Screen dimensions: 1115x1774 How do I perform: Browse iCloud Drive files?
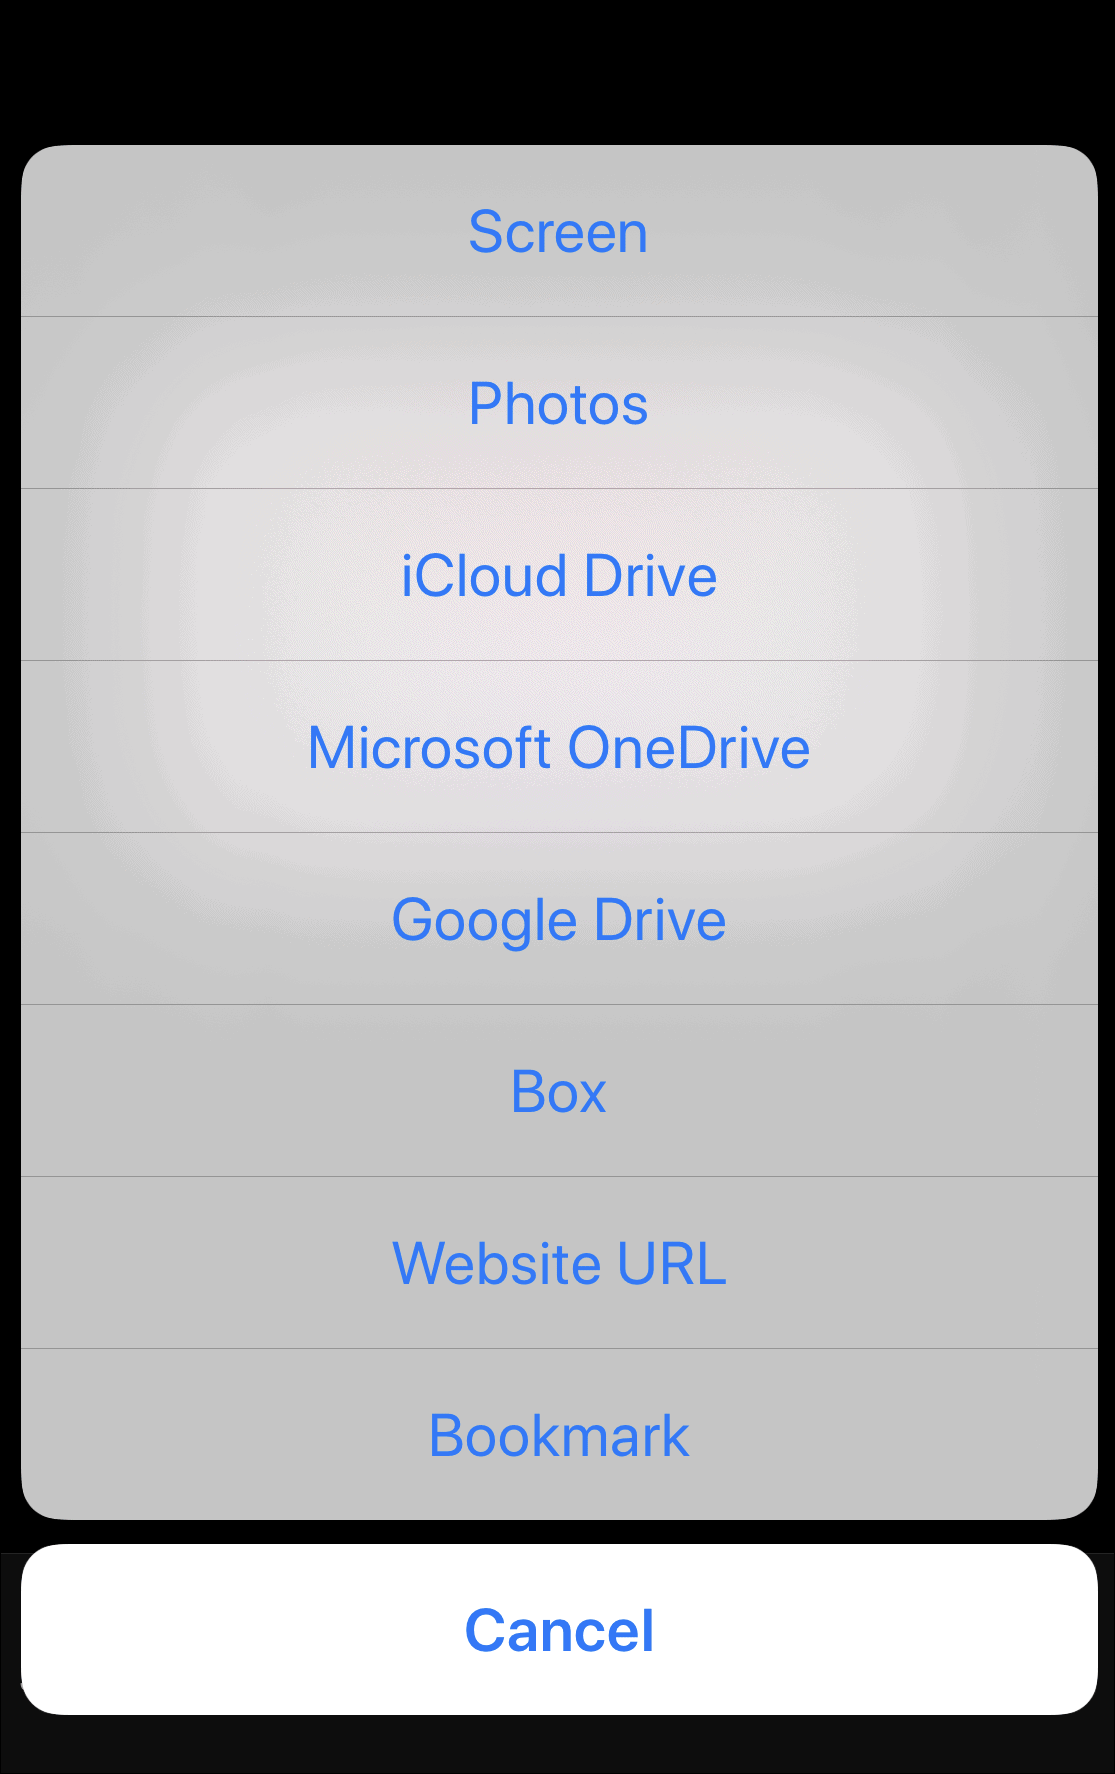(x=559, y=575)
